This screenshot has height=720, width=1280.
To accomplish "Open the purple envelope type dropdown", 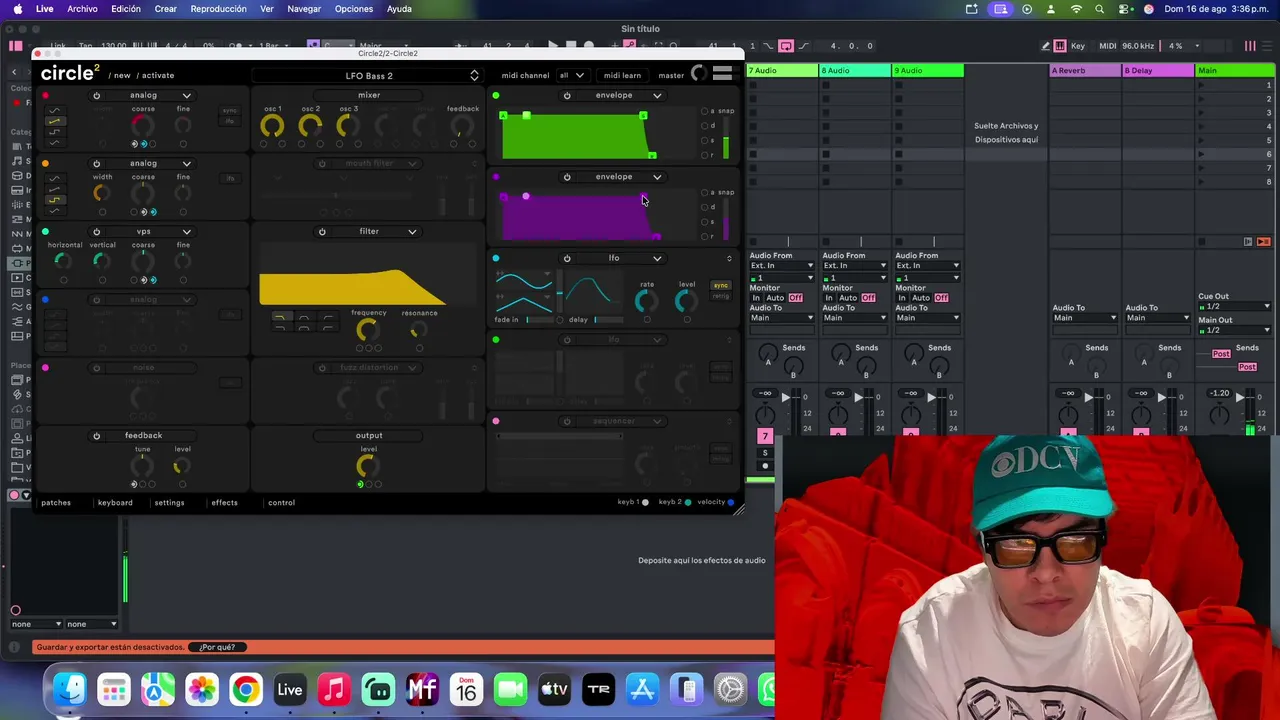I will click(657, 177).
